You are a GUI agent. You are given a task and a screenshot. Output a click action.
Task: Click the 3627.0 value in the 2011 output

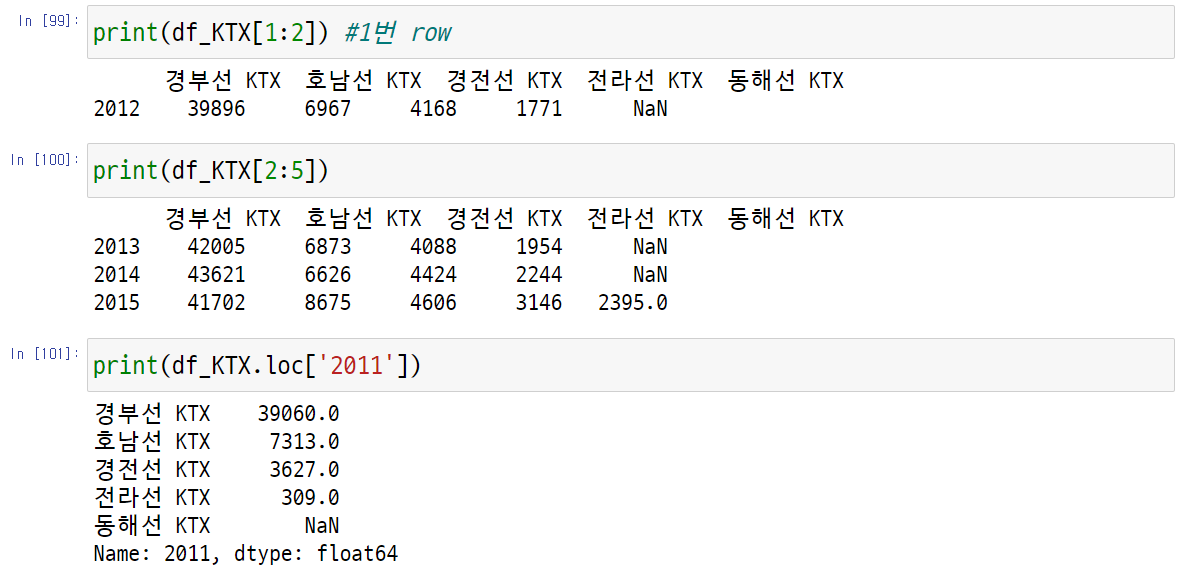click(x=304, y=470)
